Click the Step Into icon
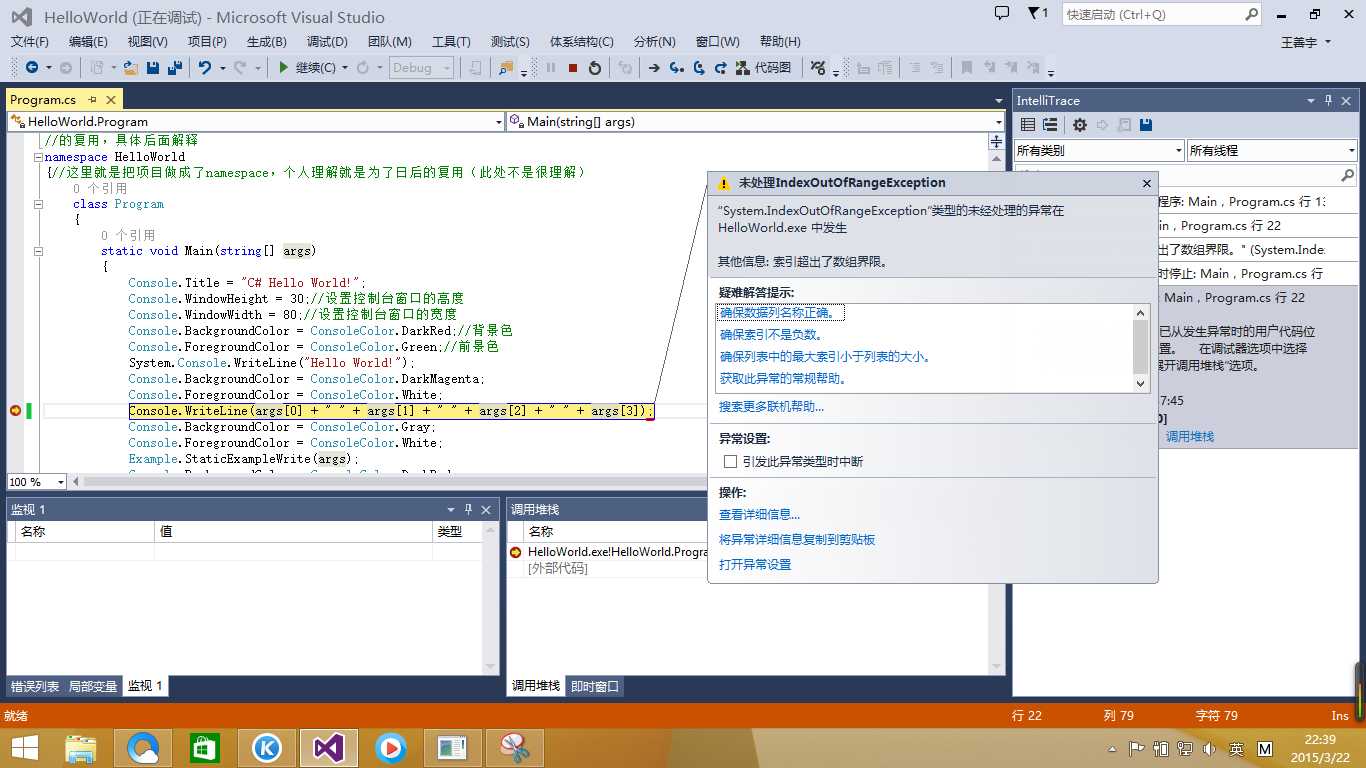Image resolution: width=1366 pixels, height=768 pixels. coord(677,68)
